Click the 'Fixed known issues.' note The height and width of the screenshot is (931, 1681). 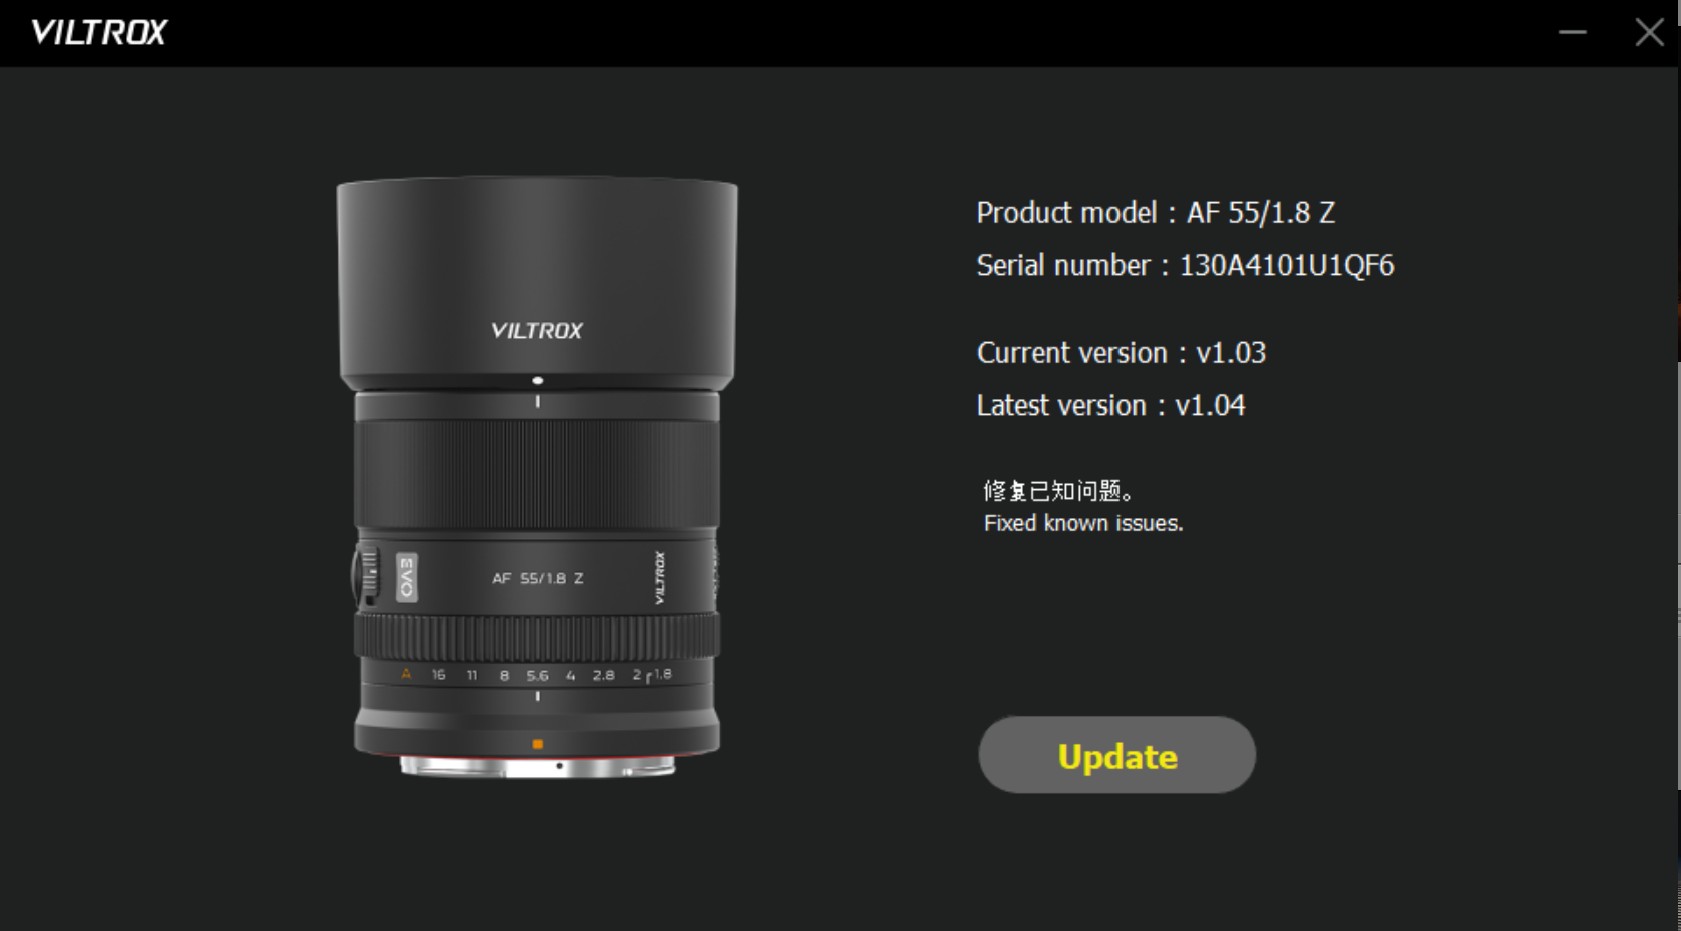click(1083, 523)
